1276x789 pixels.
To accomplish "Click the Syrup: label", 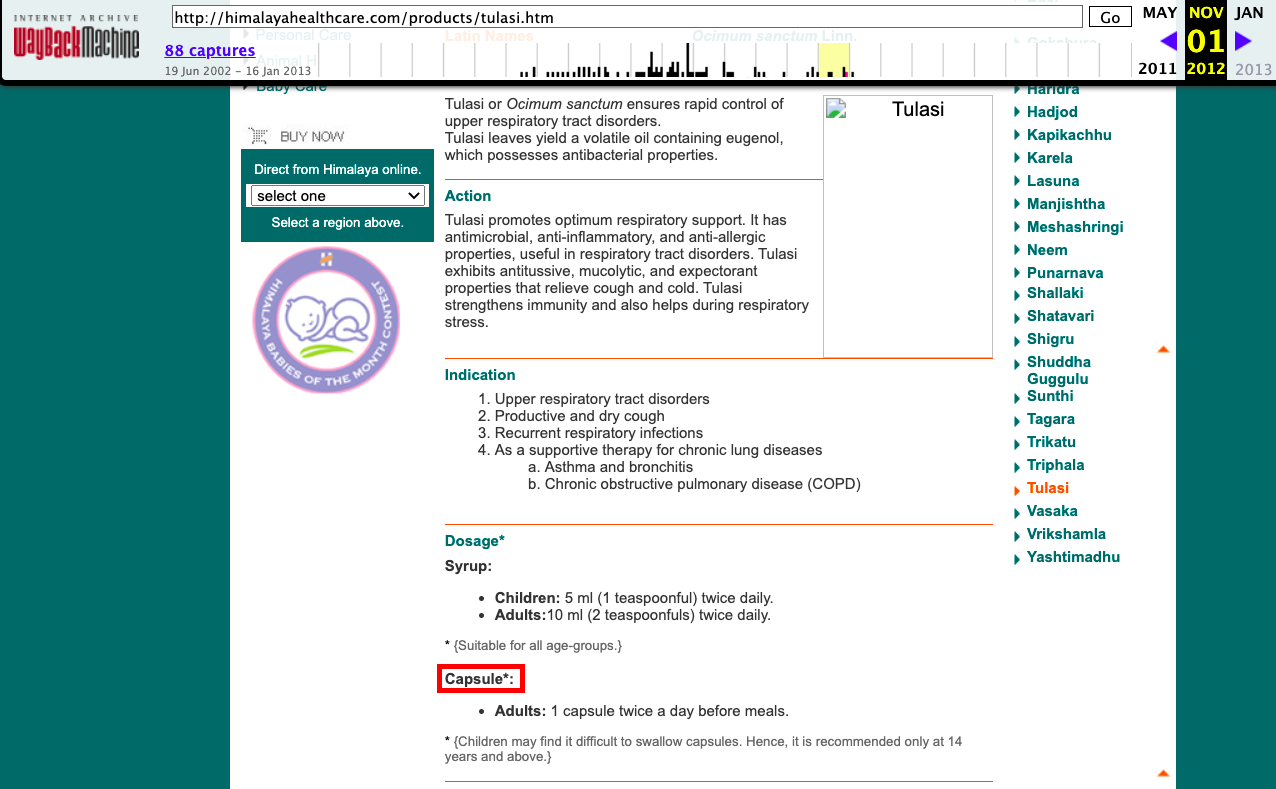I will pyautogui.click(x=468, y=566).
